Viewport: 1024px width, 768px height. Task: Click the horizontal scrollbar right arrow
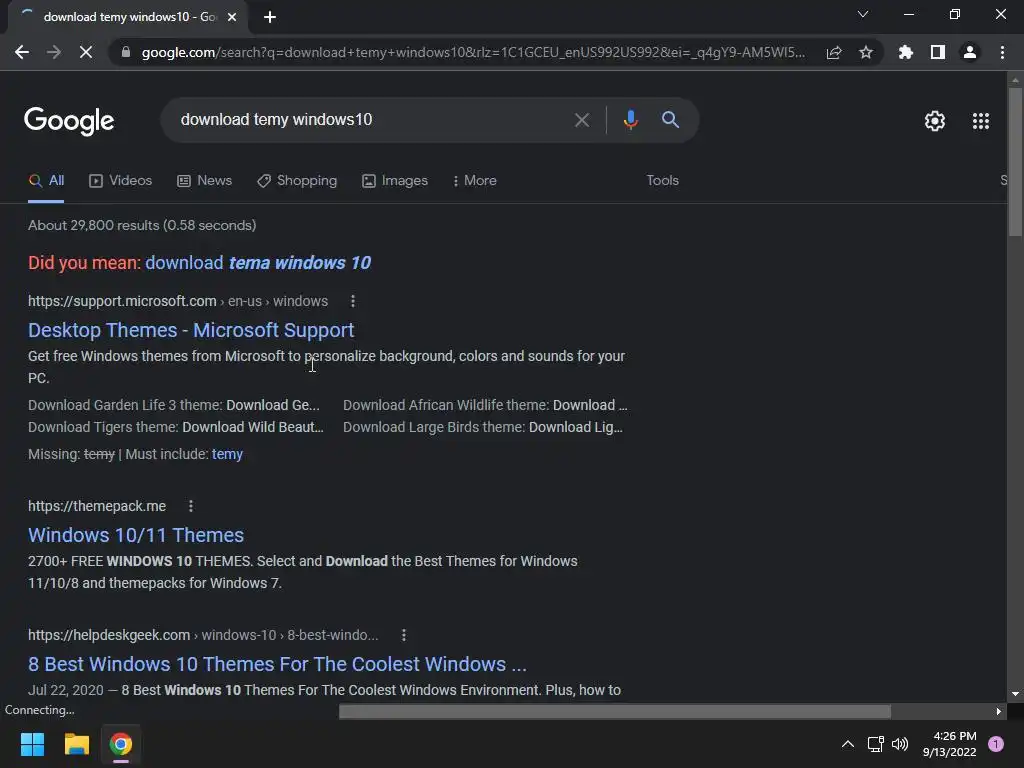[999, 711]
